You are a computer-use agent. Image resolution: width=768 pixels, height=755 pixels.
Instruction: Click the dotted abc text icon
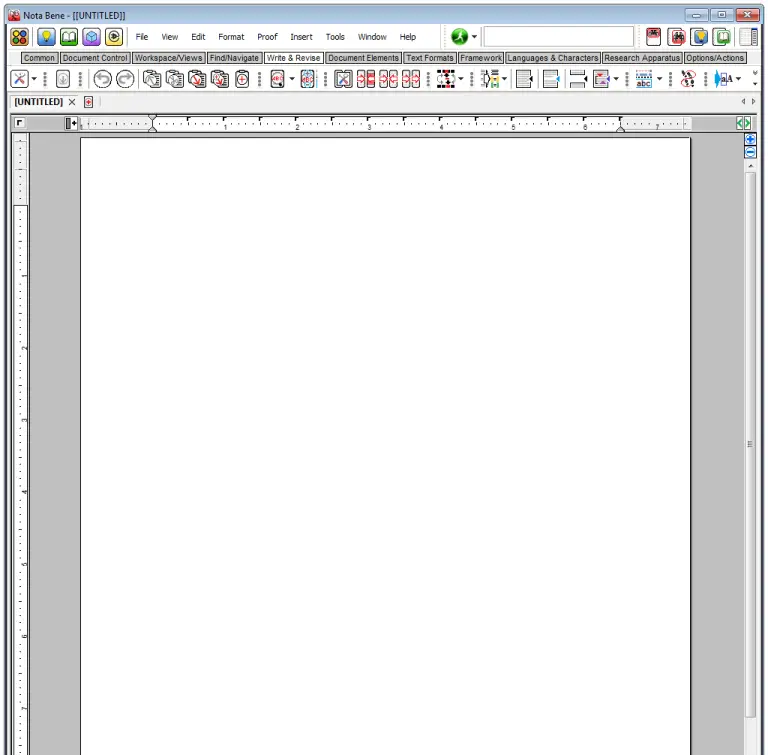(644, 78)
